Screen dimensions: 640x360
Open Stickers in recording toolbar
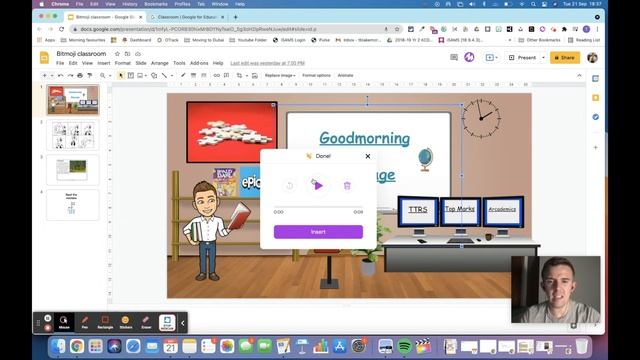tap(126, 322)
